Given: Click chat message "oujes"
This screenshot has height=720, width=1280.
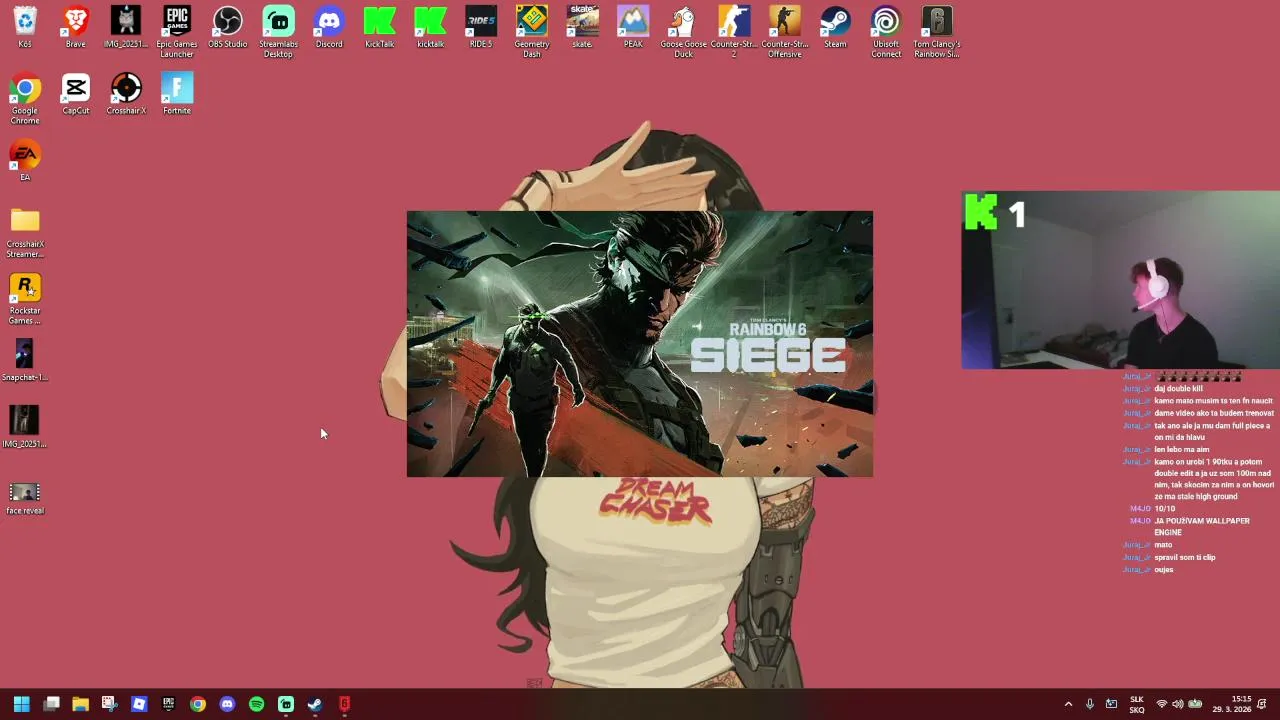Looking at the screenshot, I should click(x=1163, y=570).
